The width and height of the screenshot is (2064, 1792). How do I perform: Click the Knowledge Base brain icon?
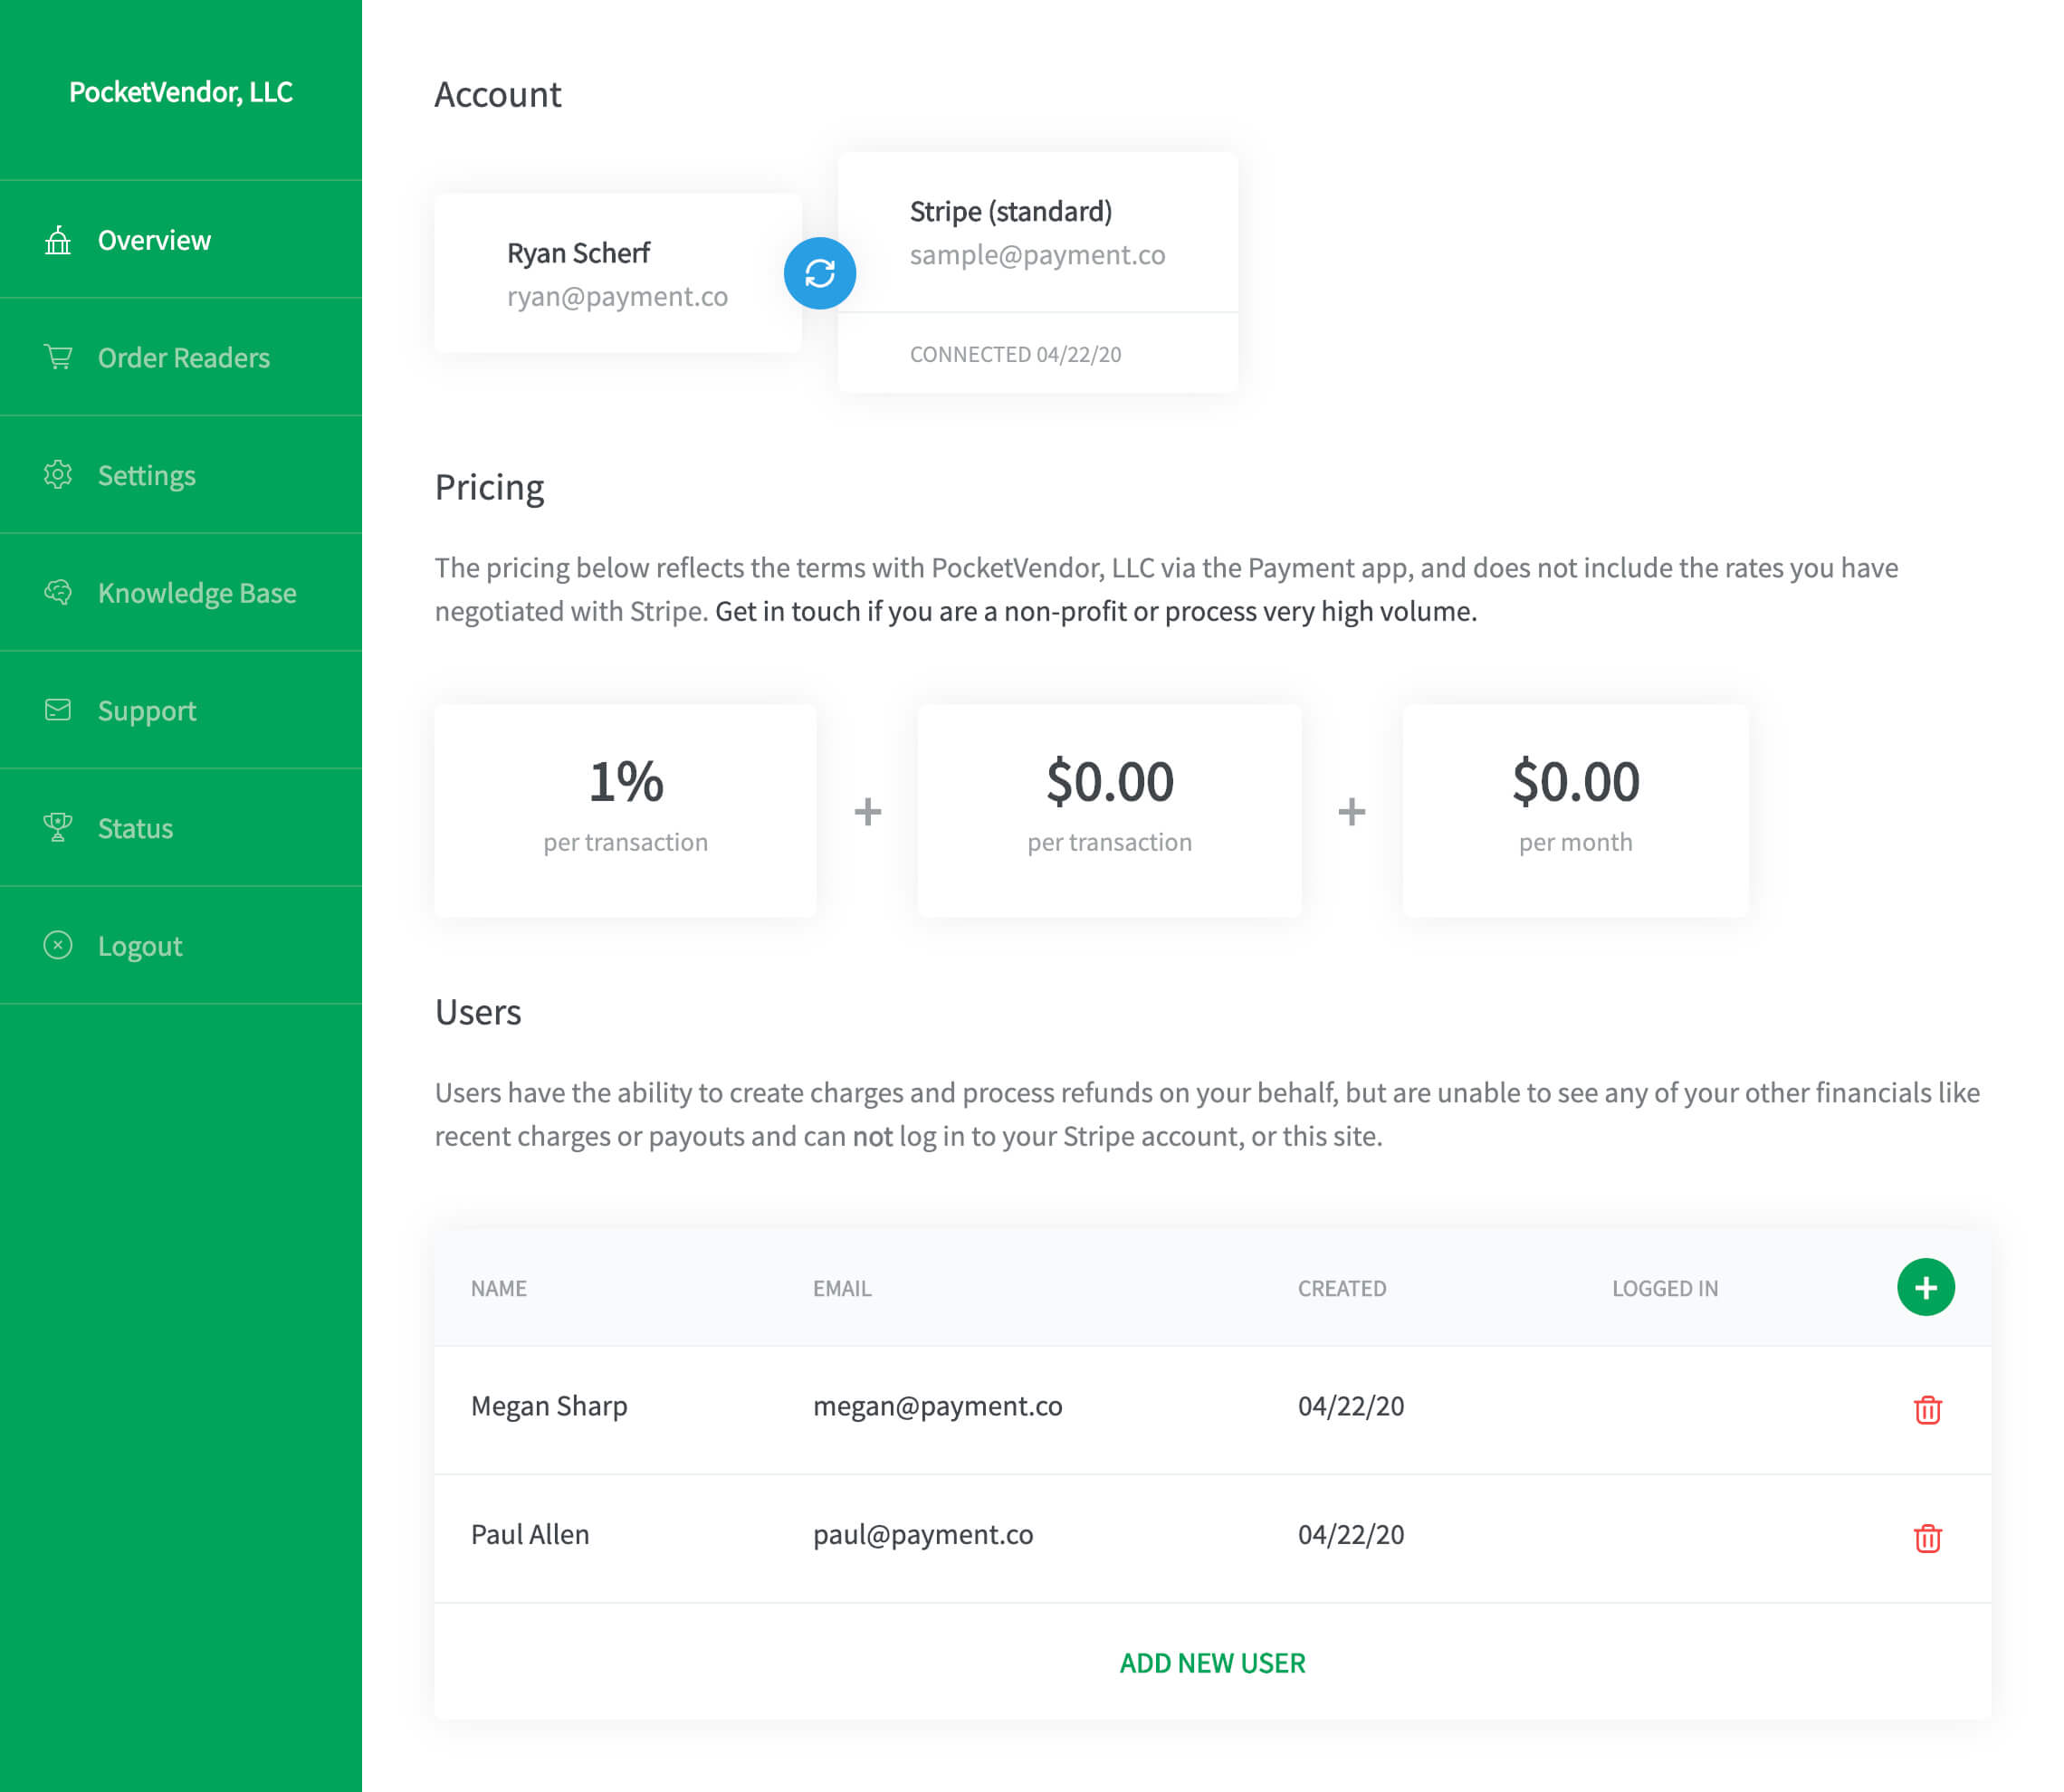click(x=58, y=592)
